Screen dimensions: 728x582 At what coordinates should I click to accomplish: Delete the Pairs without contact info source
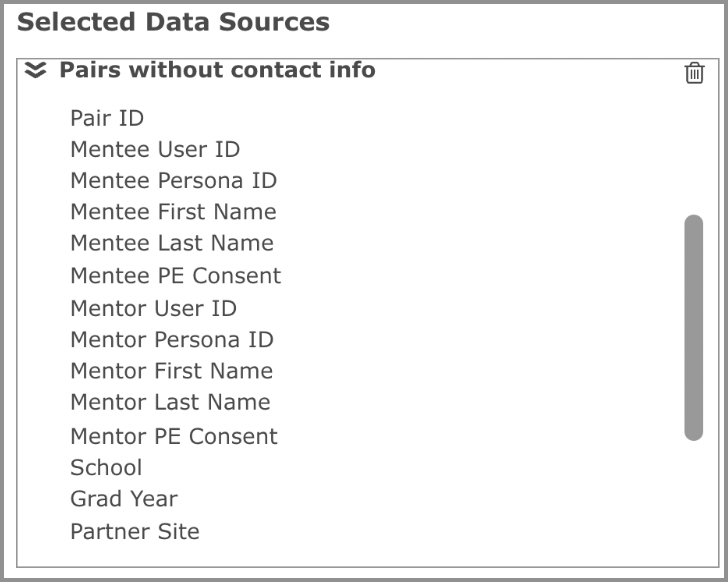pyautogui.click(x=694, y=73)
